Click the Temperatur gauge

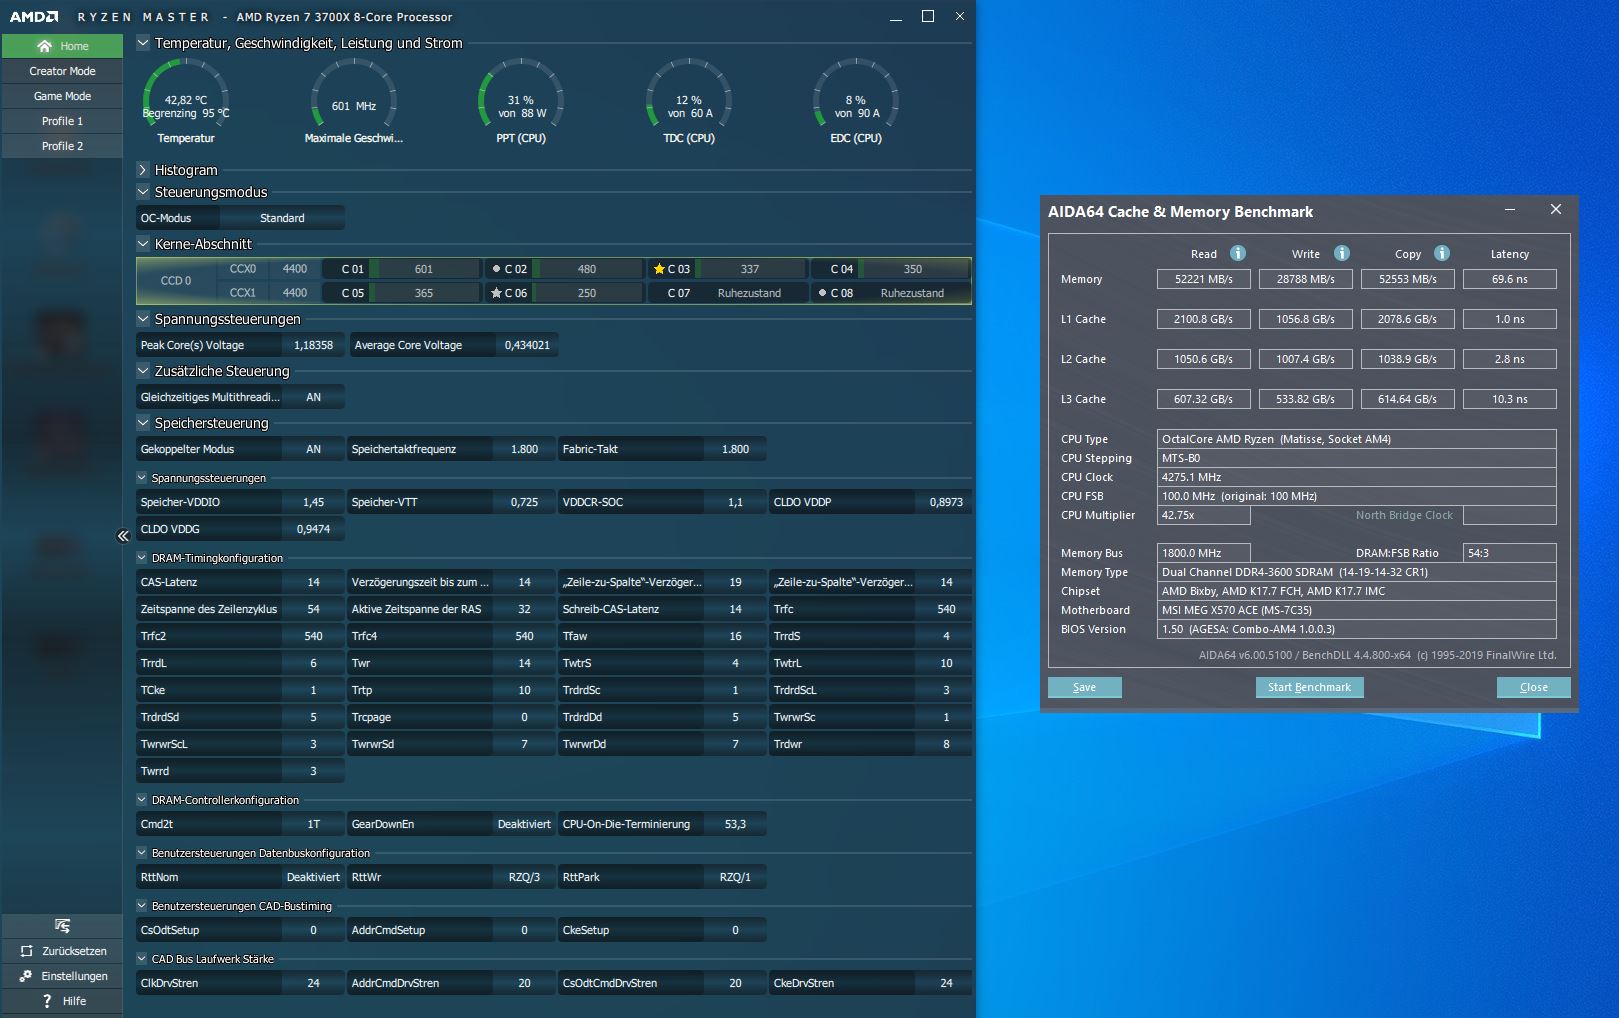coord(186,101)
